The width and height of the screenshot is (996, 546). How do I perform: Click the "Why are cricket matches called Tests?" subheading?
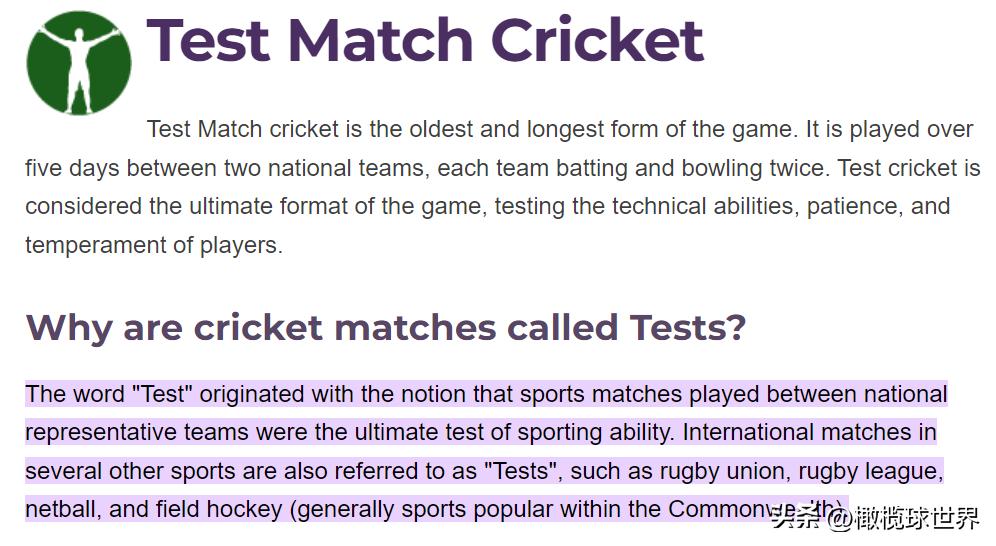point(385,327)
